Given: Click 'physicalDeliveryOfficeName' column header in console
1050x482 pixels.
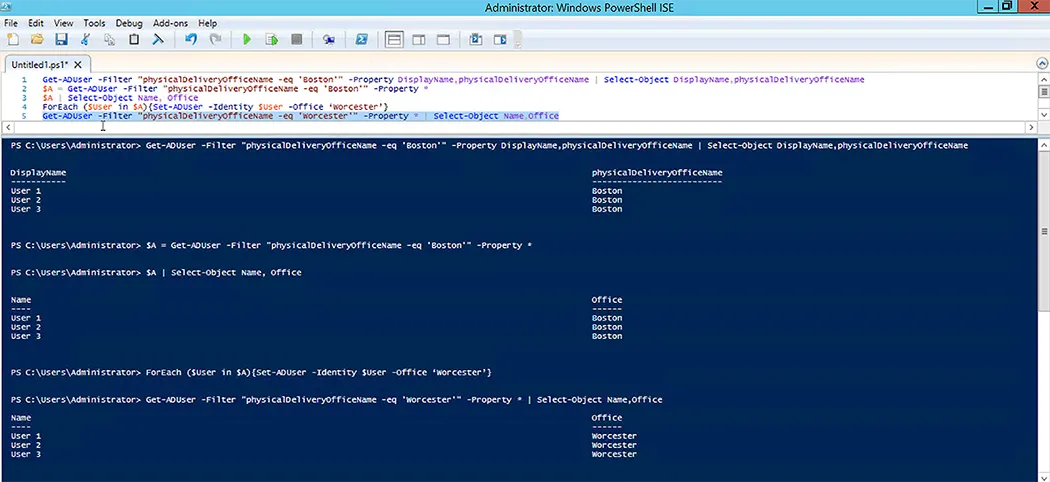Looking at the screenshot, I should 657,173.
